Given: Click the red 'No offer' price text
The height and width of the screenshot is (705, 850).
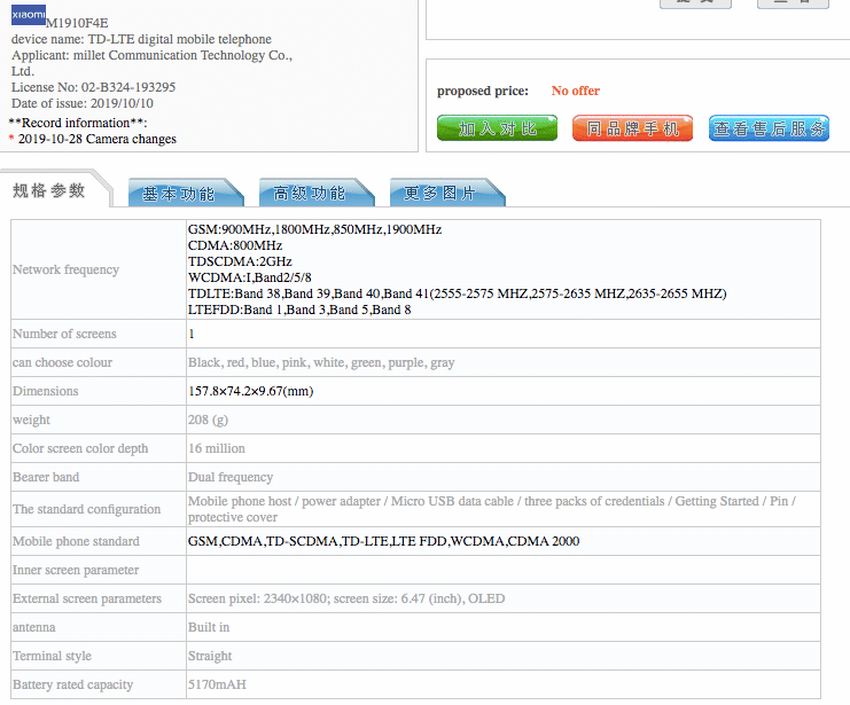Looking at the screenshot, I should point(575,91).
